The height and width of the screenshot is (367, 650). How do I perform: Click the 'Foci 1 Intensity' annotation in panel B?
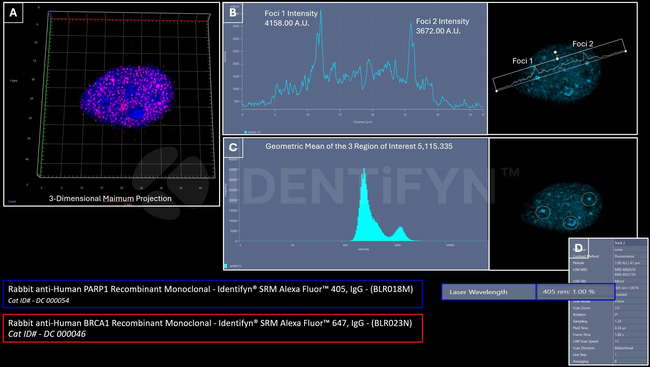pos(291,18)
